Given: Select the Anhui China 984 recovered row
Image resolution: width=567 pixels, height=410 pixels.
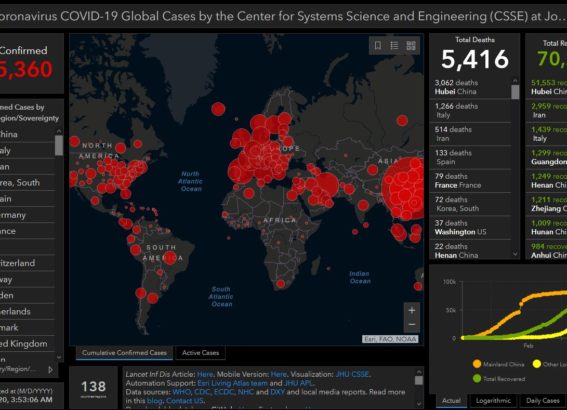Looking at the screenshot, I should click(546, 250).
